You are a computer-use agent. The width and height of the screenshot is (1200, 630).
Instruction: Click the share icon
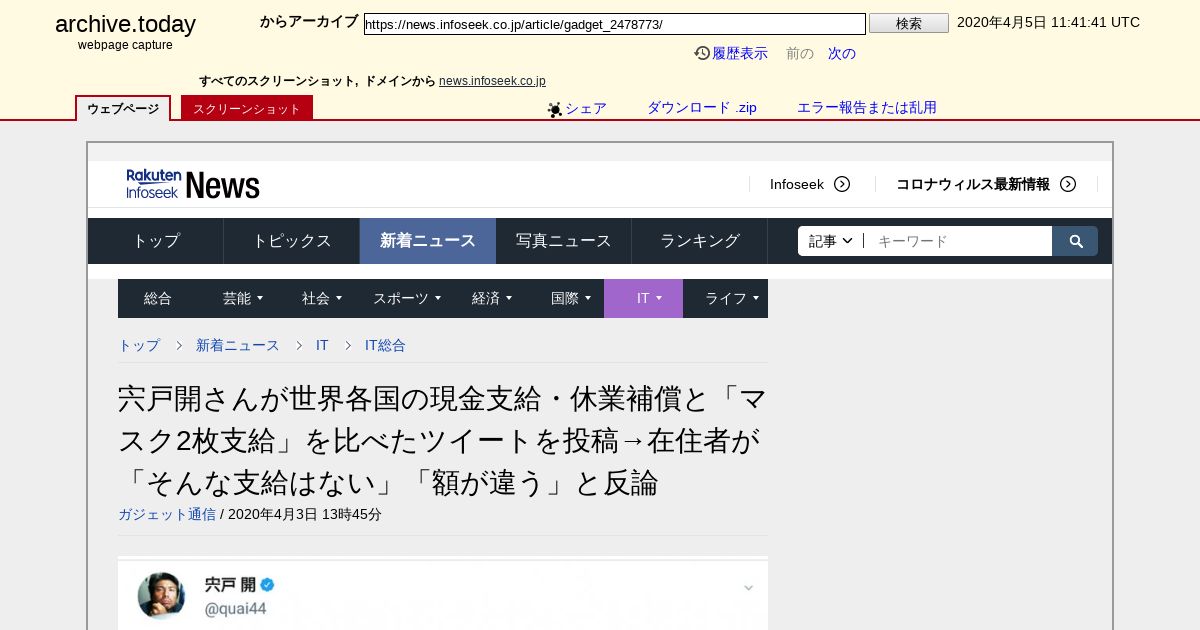(x=555, y=109)
